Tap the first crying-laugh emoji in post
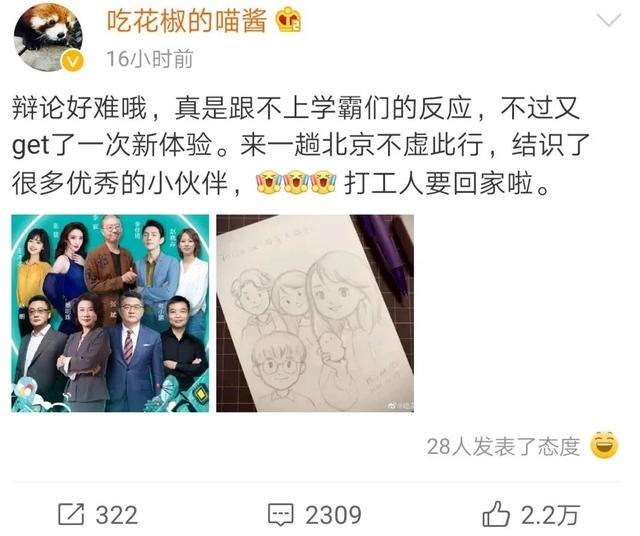Viewport: 640px width, 536px height. [x=269, y=182]
